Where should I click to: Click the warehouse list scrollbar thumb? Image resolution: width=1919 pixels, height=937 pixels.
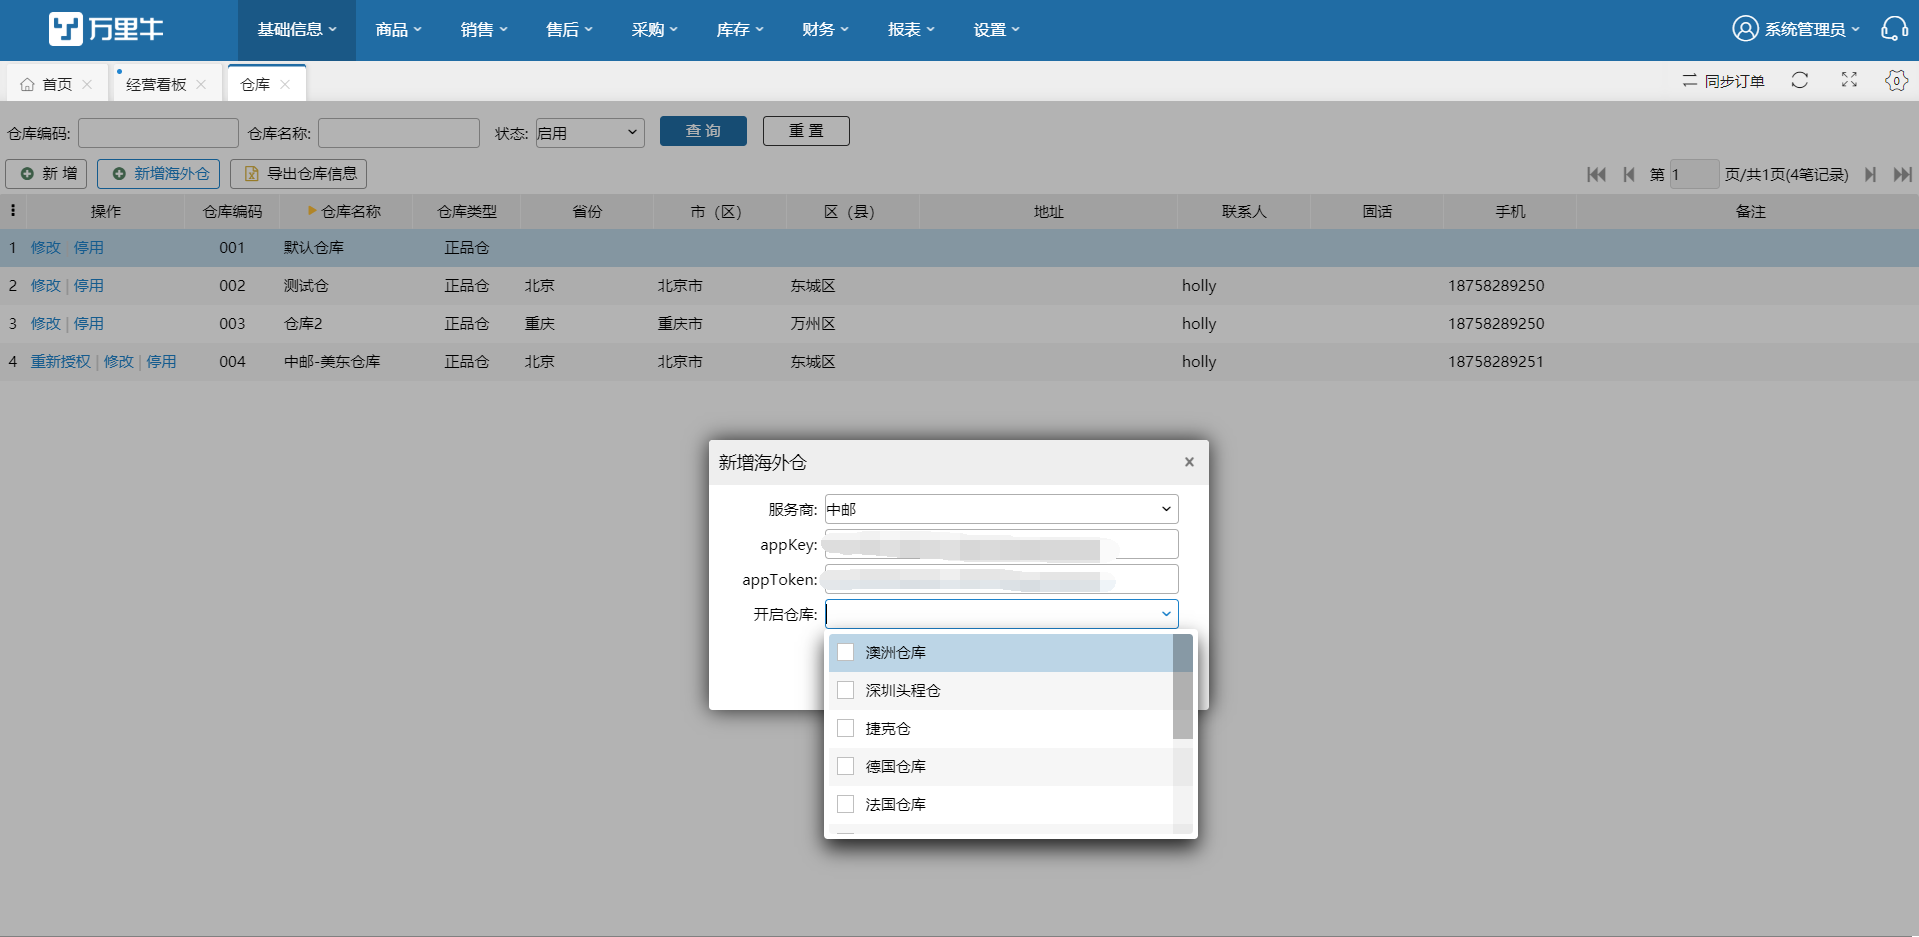click(1183, 686)
